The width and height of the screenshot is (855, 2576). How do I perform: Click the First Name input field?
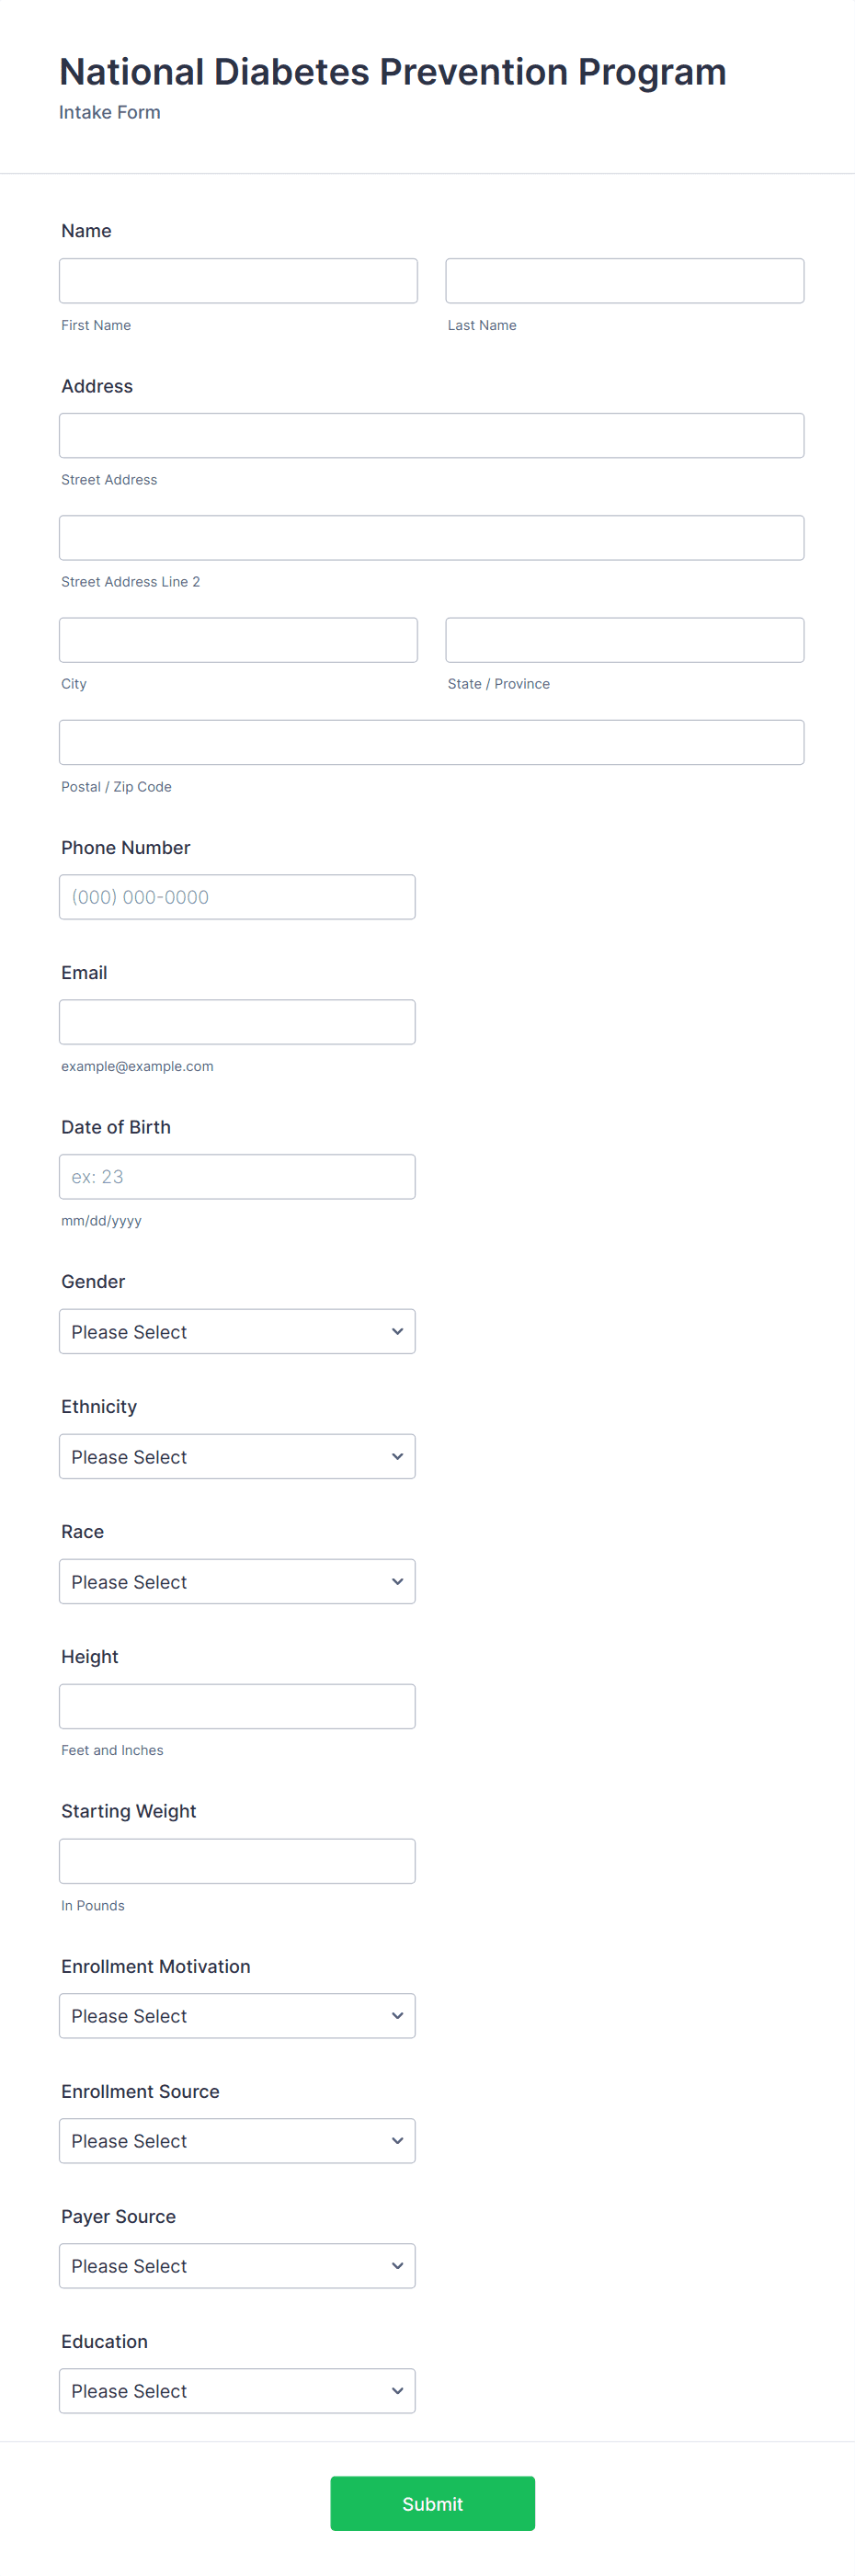[x=238, y=280]
